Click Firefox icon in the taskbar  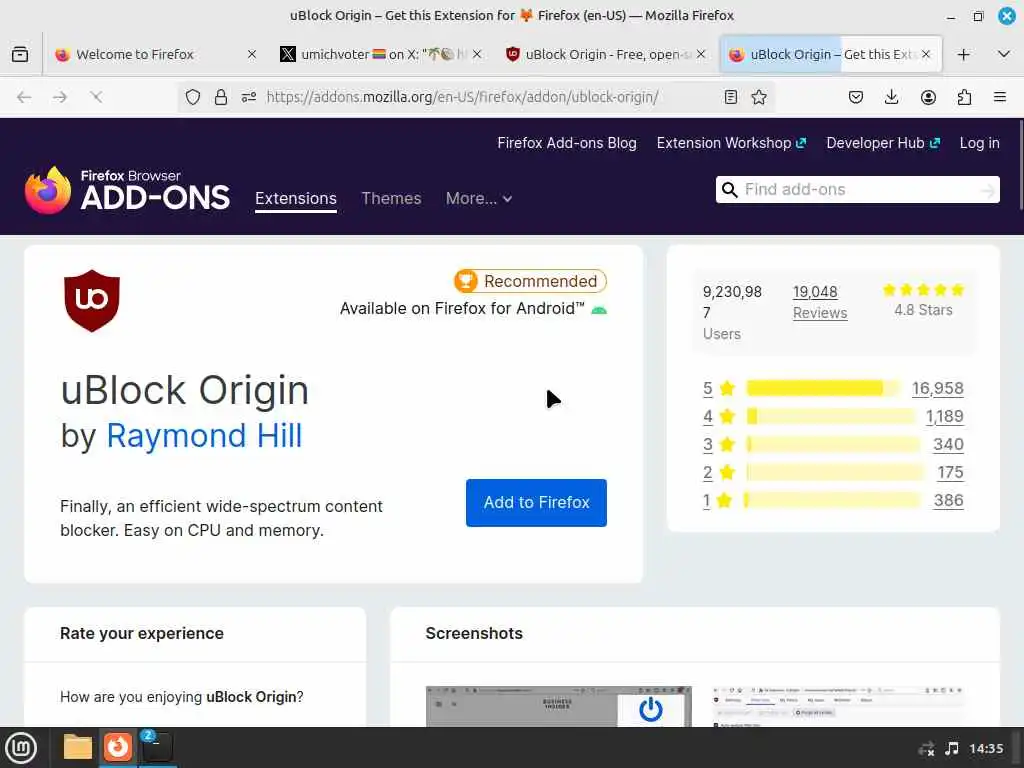[118, 746]
